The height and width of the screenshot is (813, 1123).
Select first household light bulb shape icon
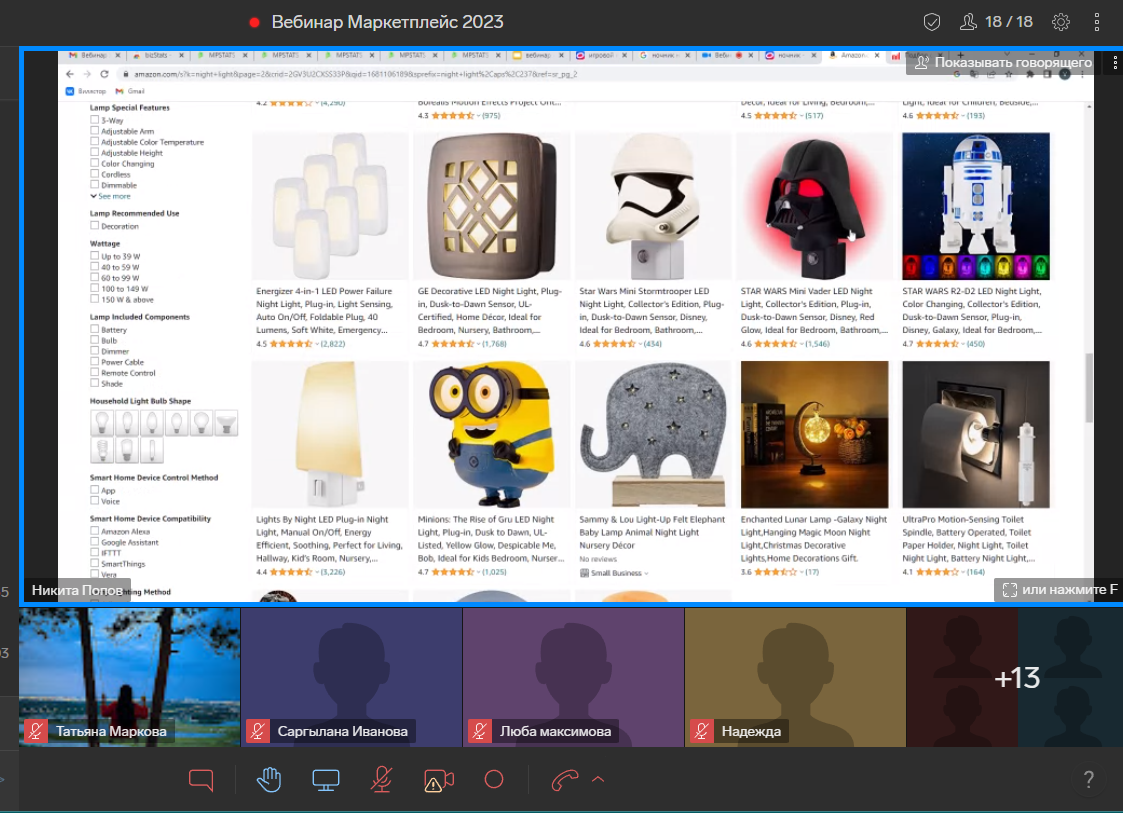point(102,423)
